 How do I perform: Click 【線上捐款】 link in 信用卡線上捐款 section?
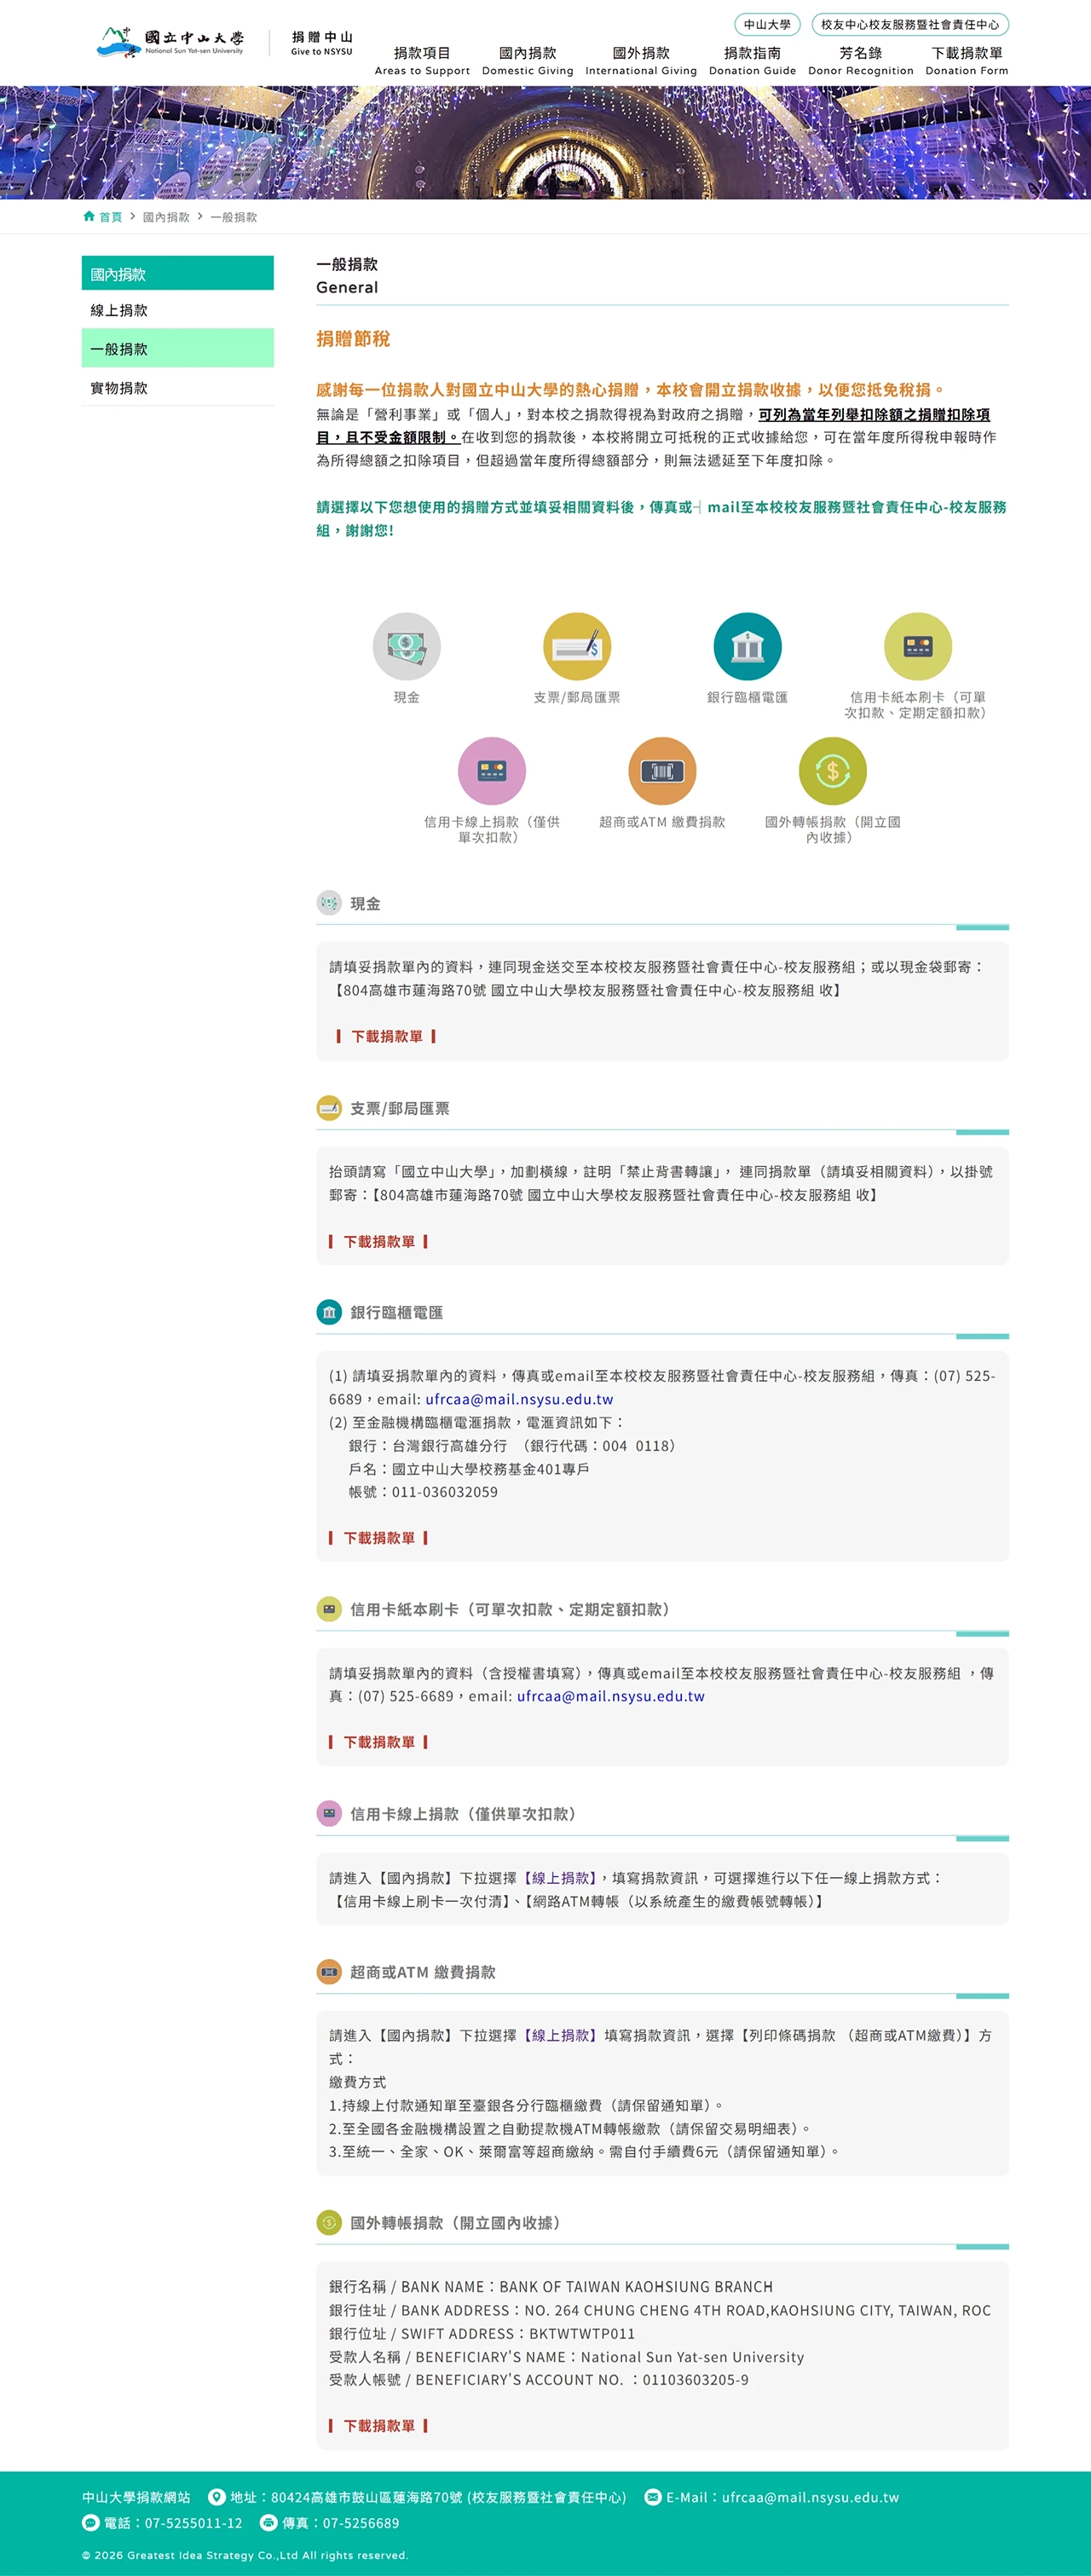coord(560,1878)
